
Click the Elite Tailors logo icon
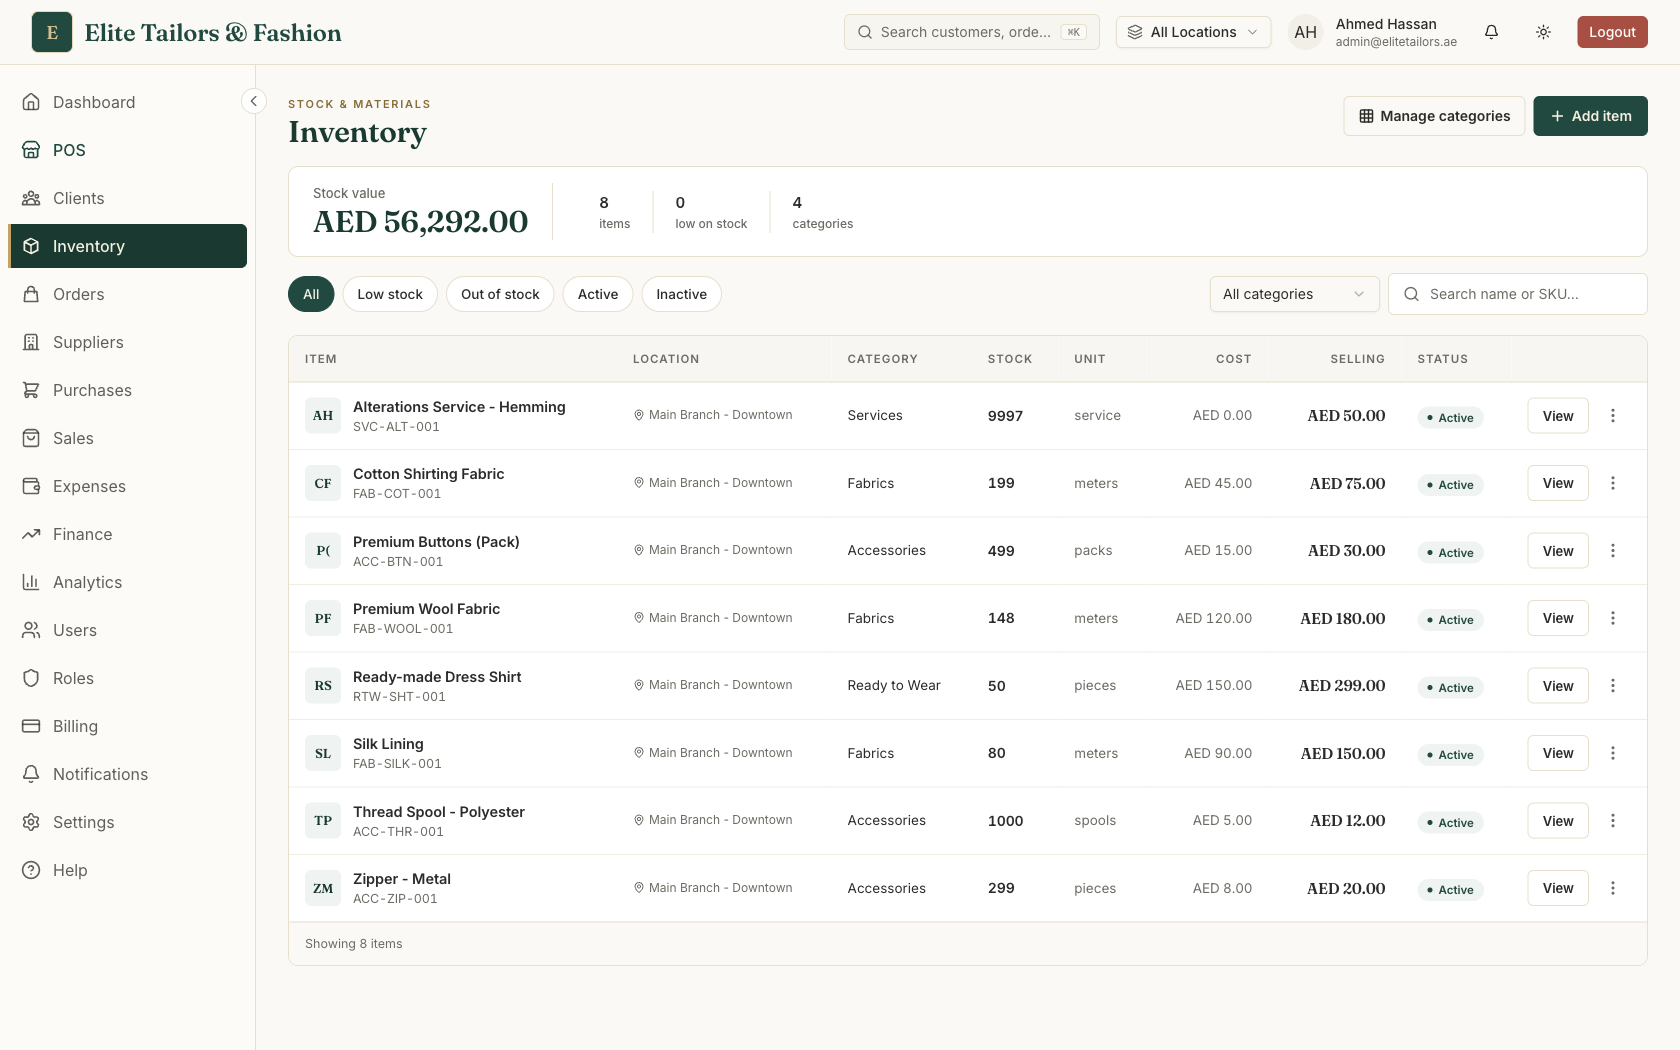click(52, 32)
